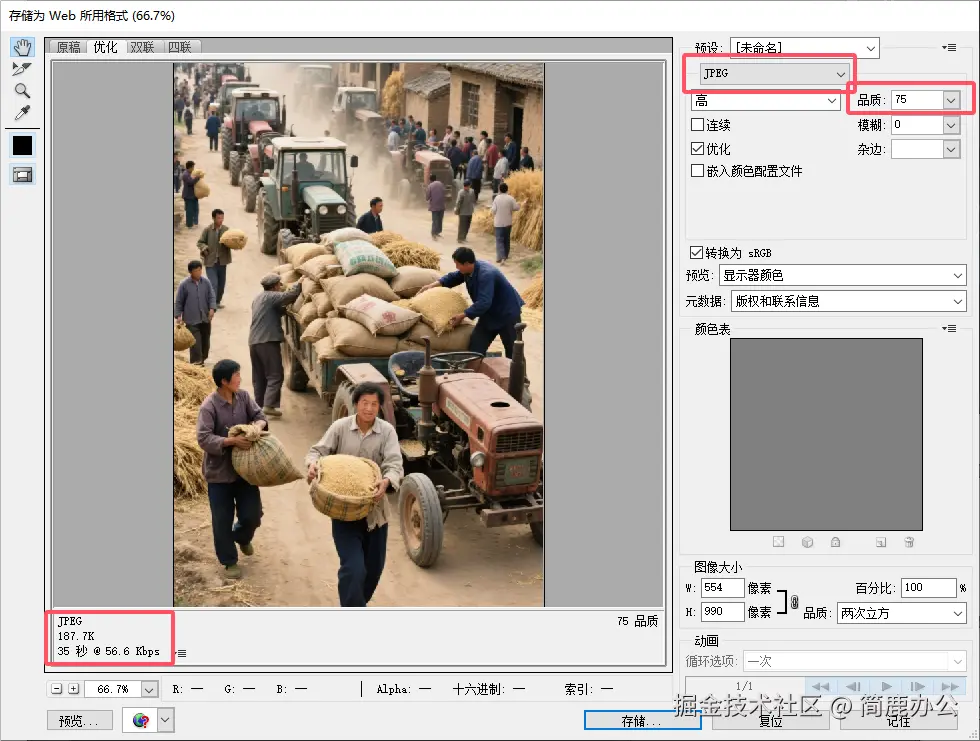The width and height of the screenshot is (980, 741).
Task: Open the 两次立方 resample quality dropdown
Action: click(901, 614)
